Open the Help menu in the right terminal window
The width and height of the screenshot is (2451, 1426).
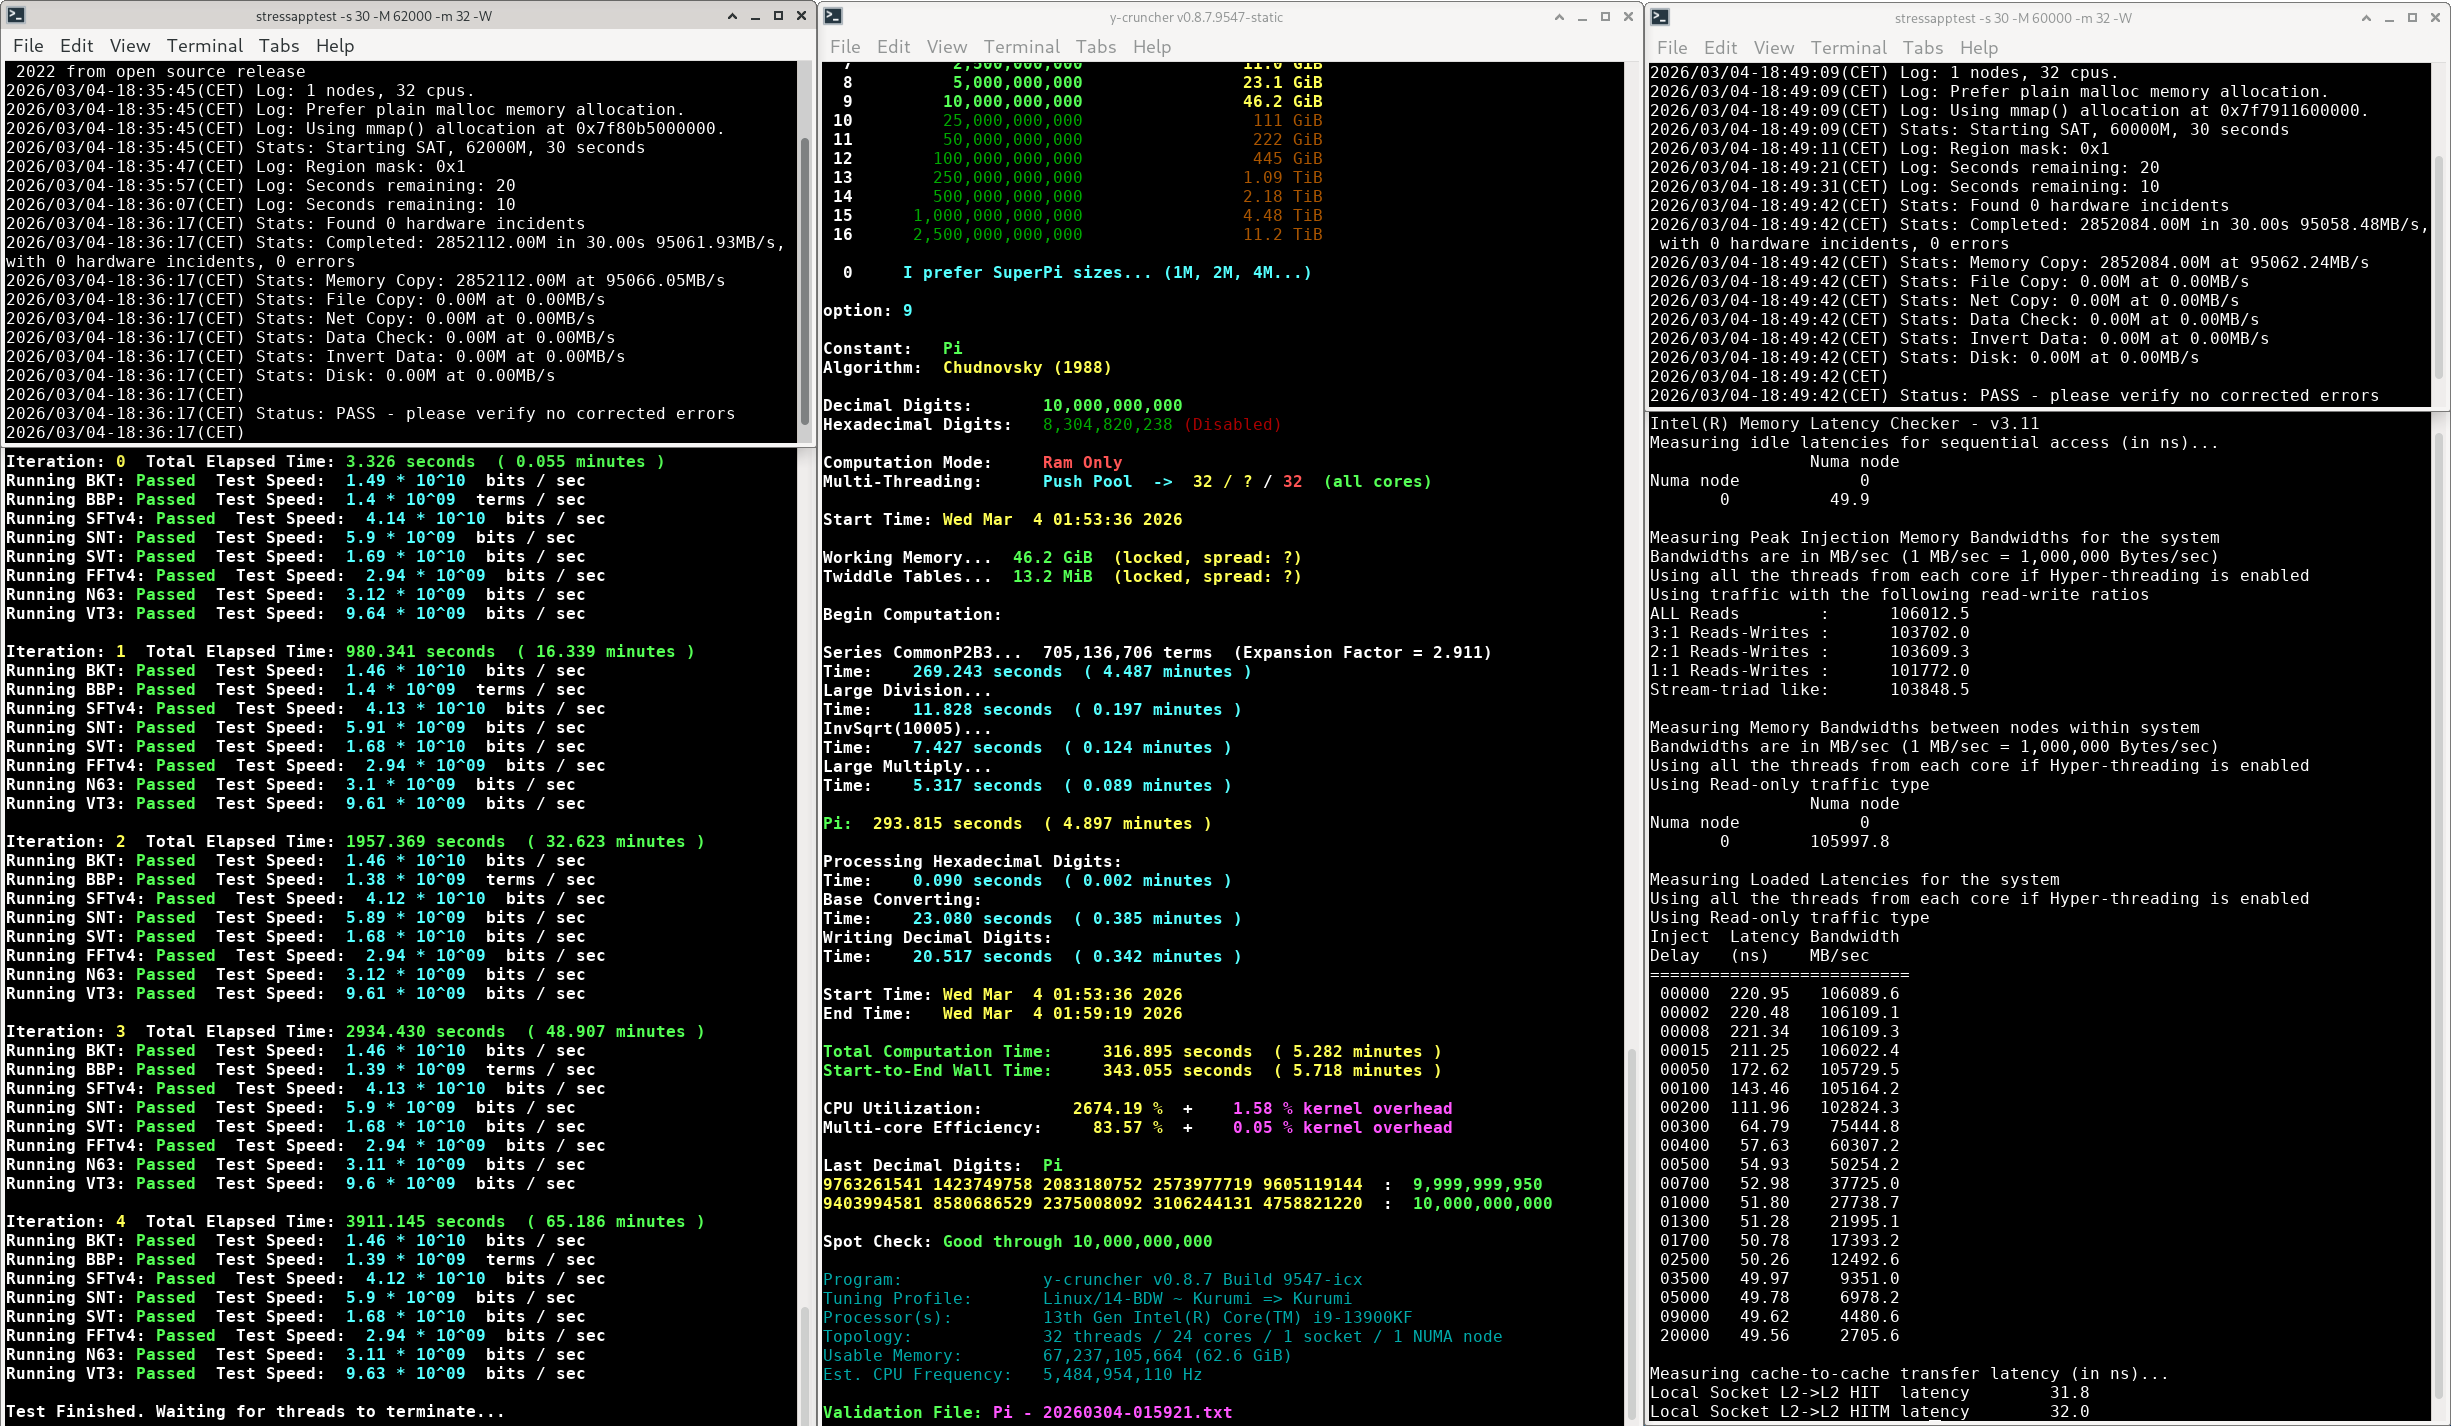(1978, 48)
